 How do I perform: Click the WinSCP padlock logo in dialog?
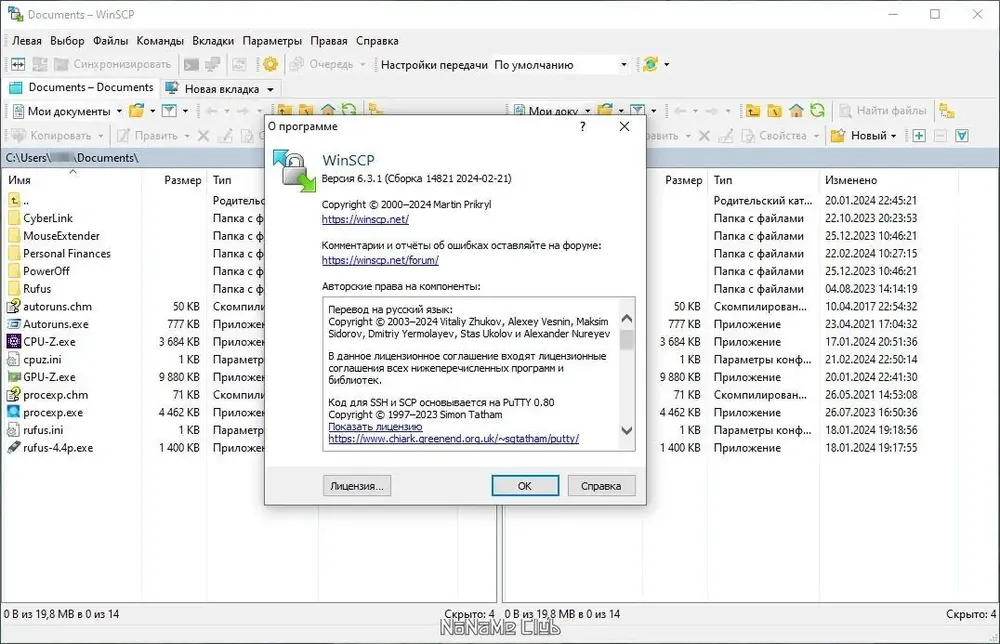click(293, 170)
